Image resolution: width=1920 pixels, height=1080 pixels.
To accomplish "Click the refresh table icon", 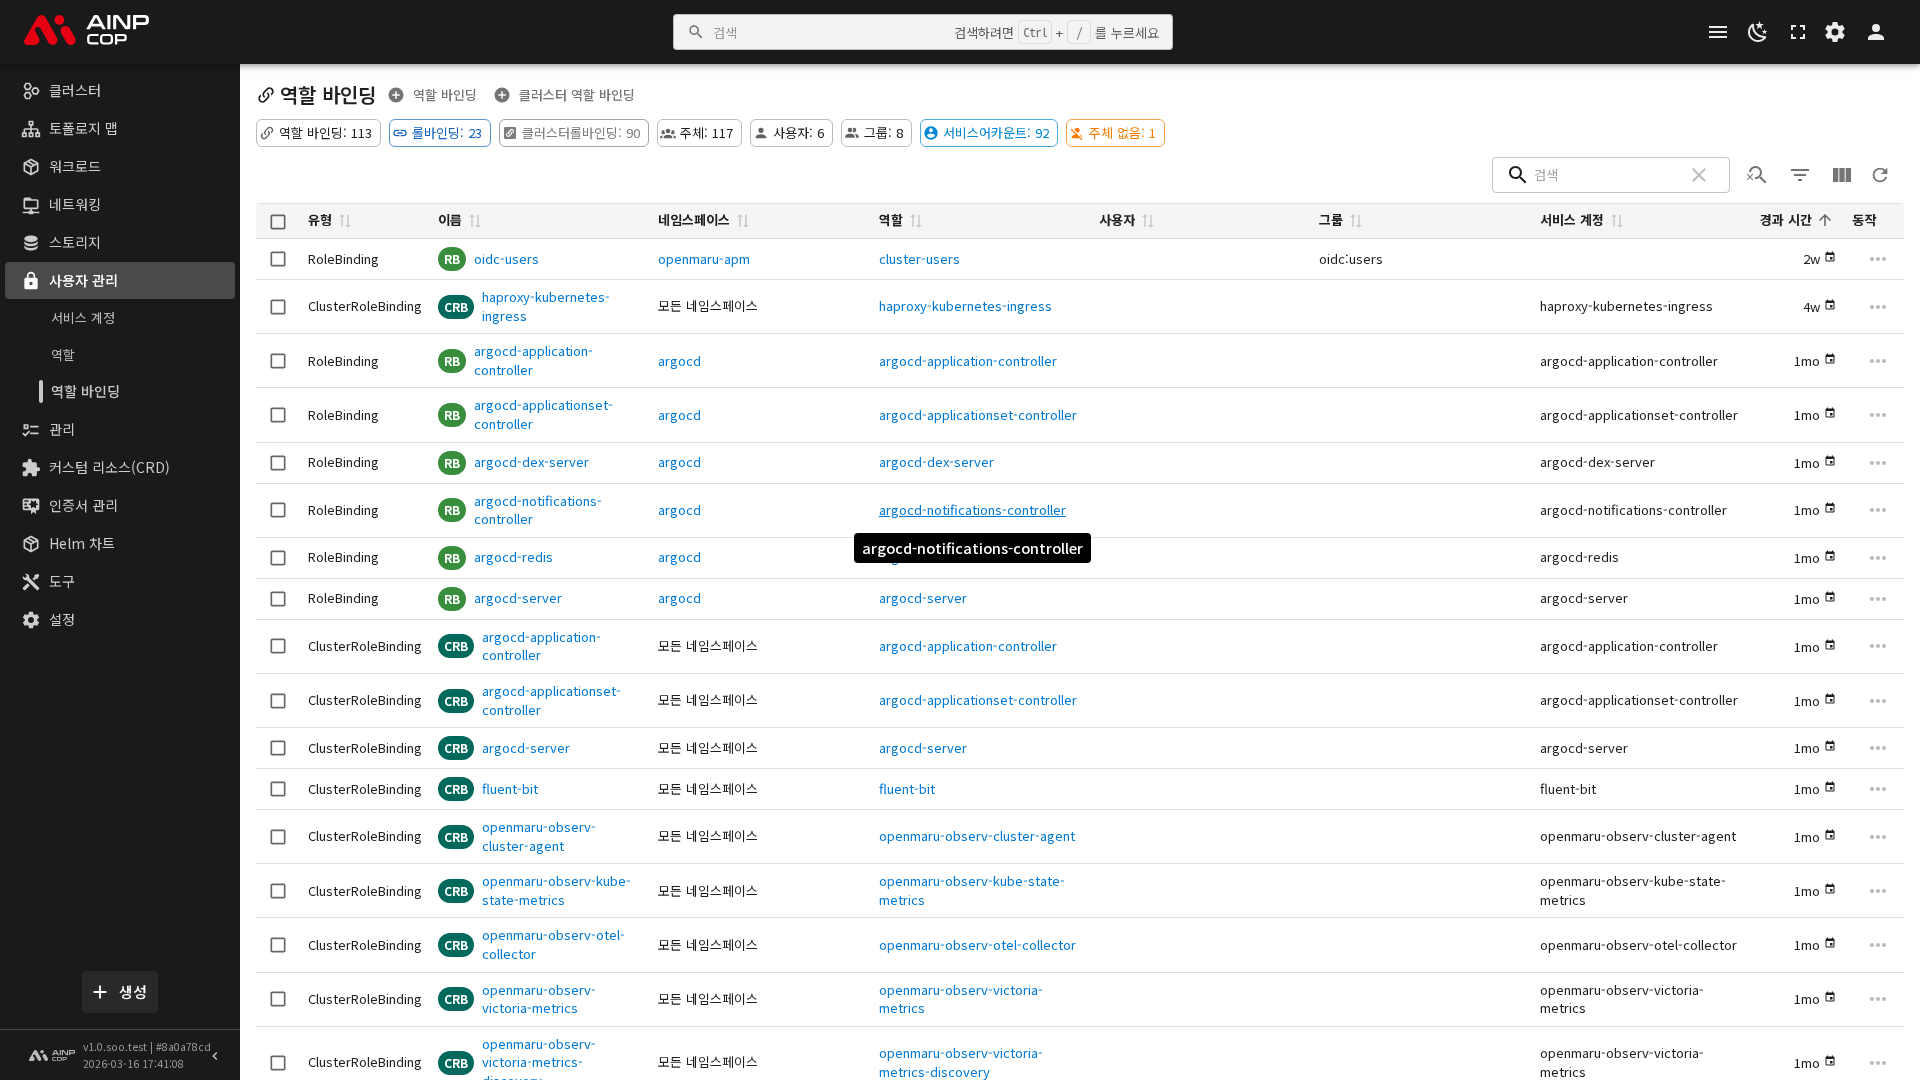I will (x=1880, y=175).
